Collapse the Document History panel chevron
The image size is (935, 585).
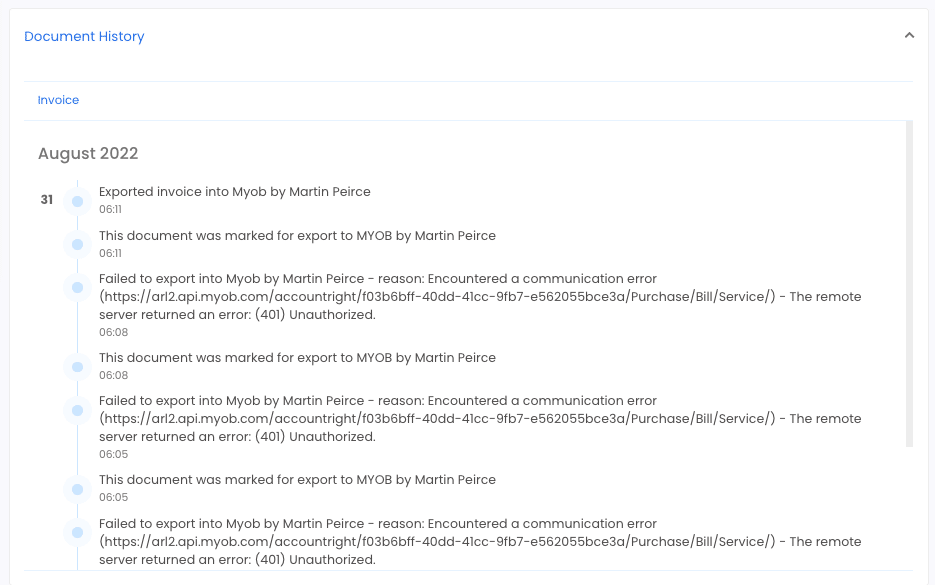(x=909, y=36)
